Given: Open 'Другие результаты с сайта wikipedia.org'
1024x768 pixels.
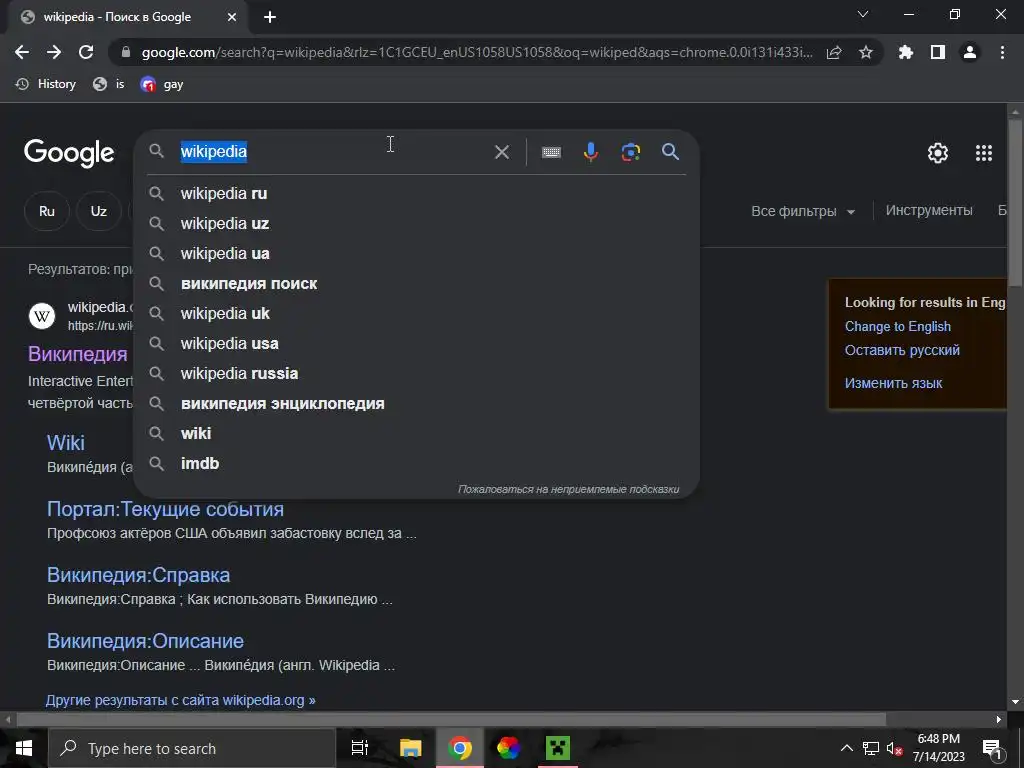Looking at the screenshot, I should (x=180, y=700).
